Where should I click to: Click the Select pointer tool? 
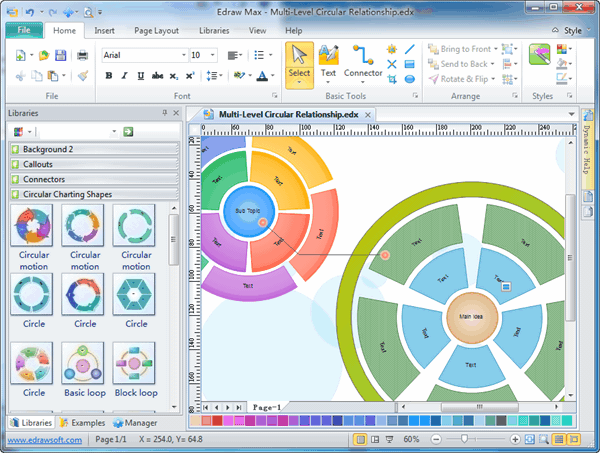pyautogui.click(x=299, y=60)
